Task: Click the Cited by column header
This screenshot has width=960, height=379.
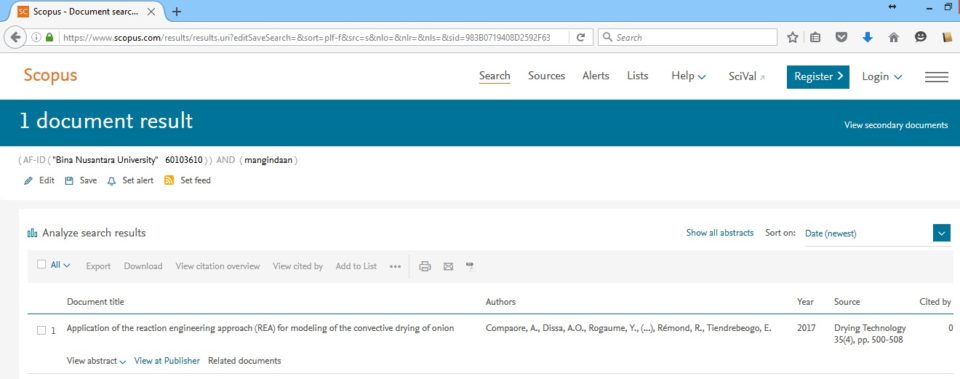Action: 936,302
